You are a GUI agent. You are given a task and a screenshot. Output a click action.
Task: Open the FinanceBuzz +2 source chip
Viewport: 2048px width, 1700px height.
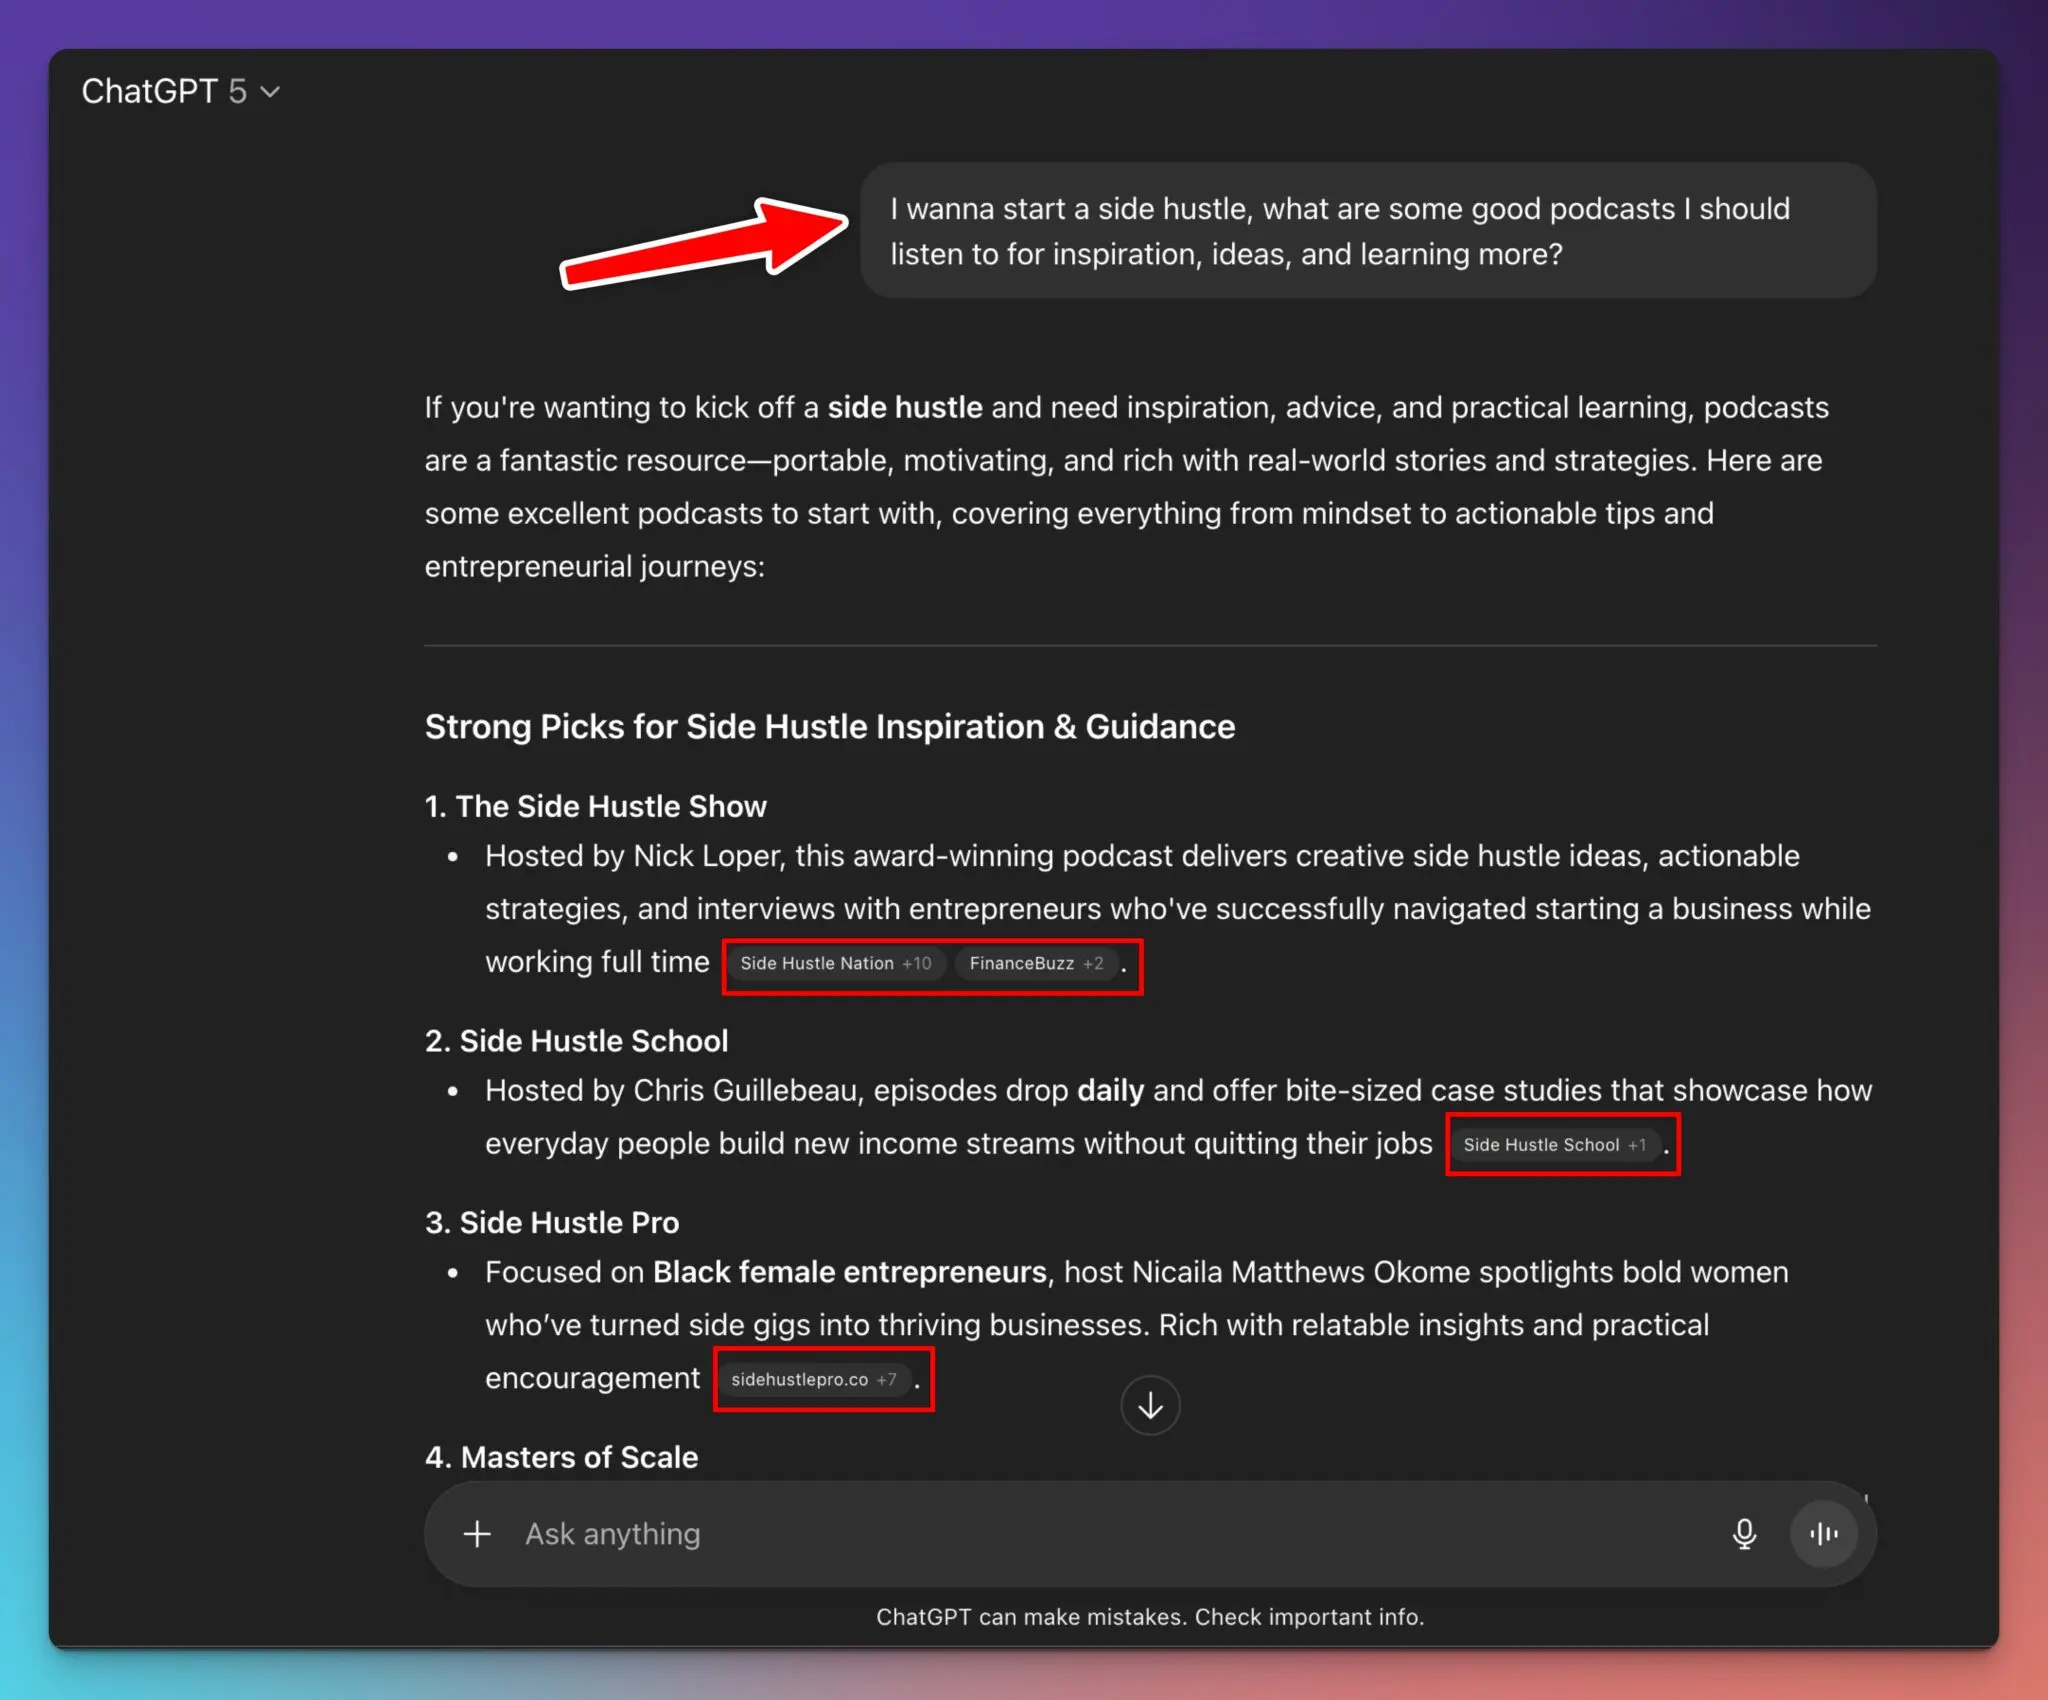1036,963
